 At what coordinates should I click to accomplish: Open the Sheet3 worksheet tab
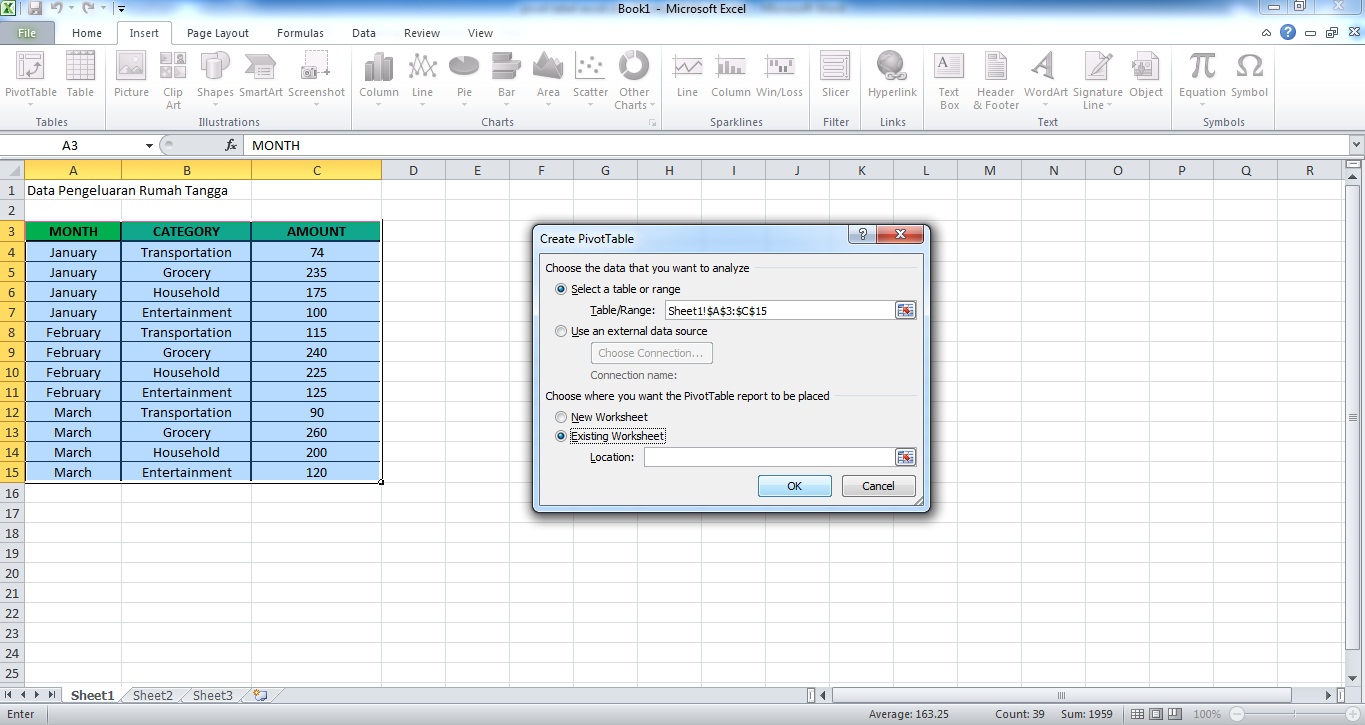pos(211,694)
